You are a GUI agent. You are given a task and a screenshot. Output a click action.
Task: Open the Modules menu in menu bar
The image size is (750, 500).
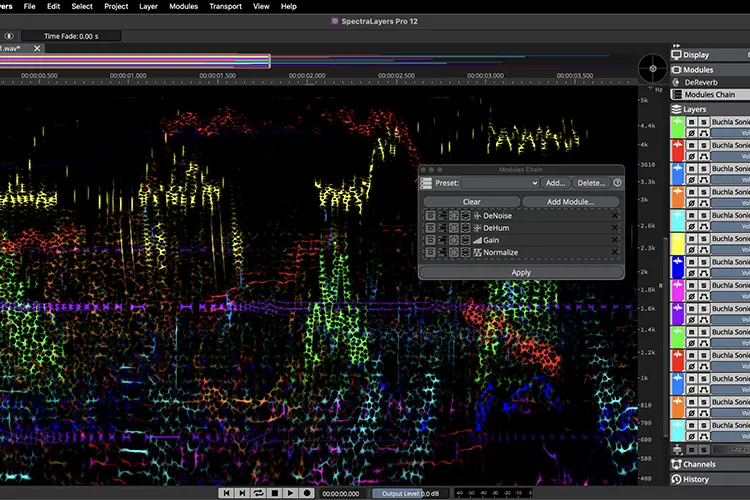click(x=183, y=6)
